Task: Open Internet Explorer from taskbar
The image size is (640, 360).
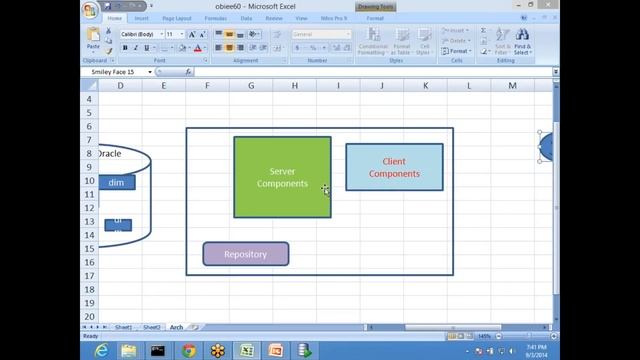Action: (101, 351)
